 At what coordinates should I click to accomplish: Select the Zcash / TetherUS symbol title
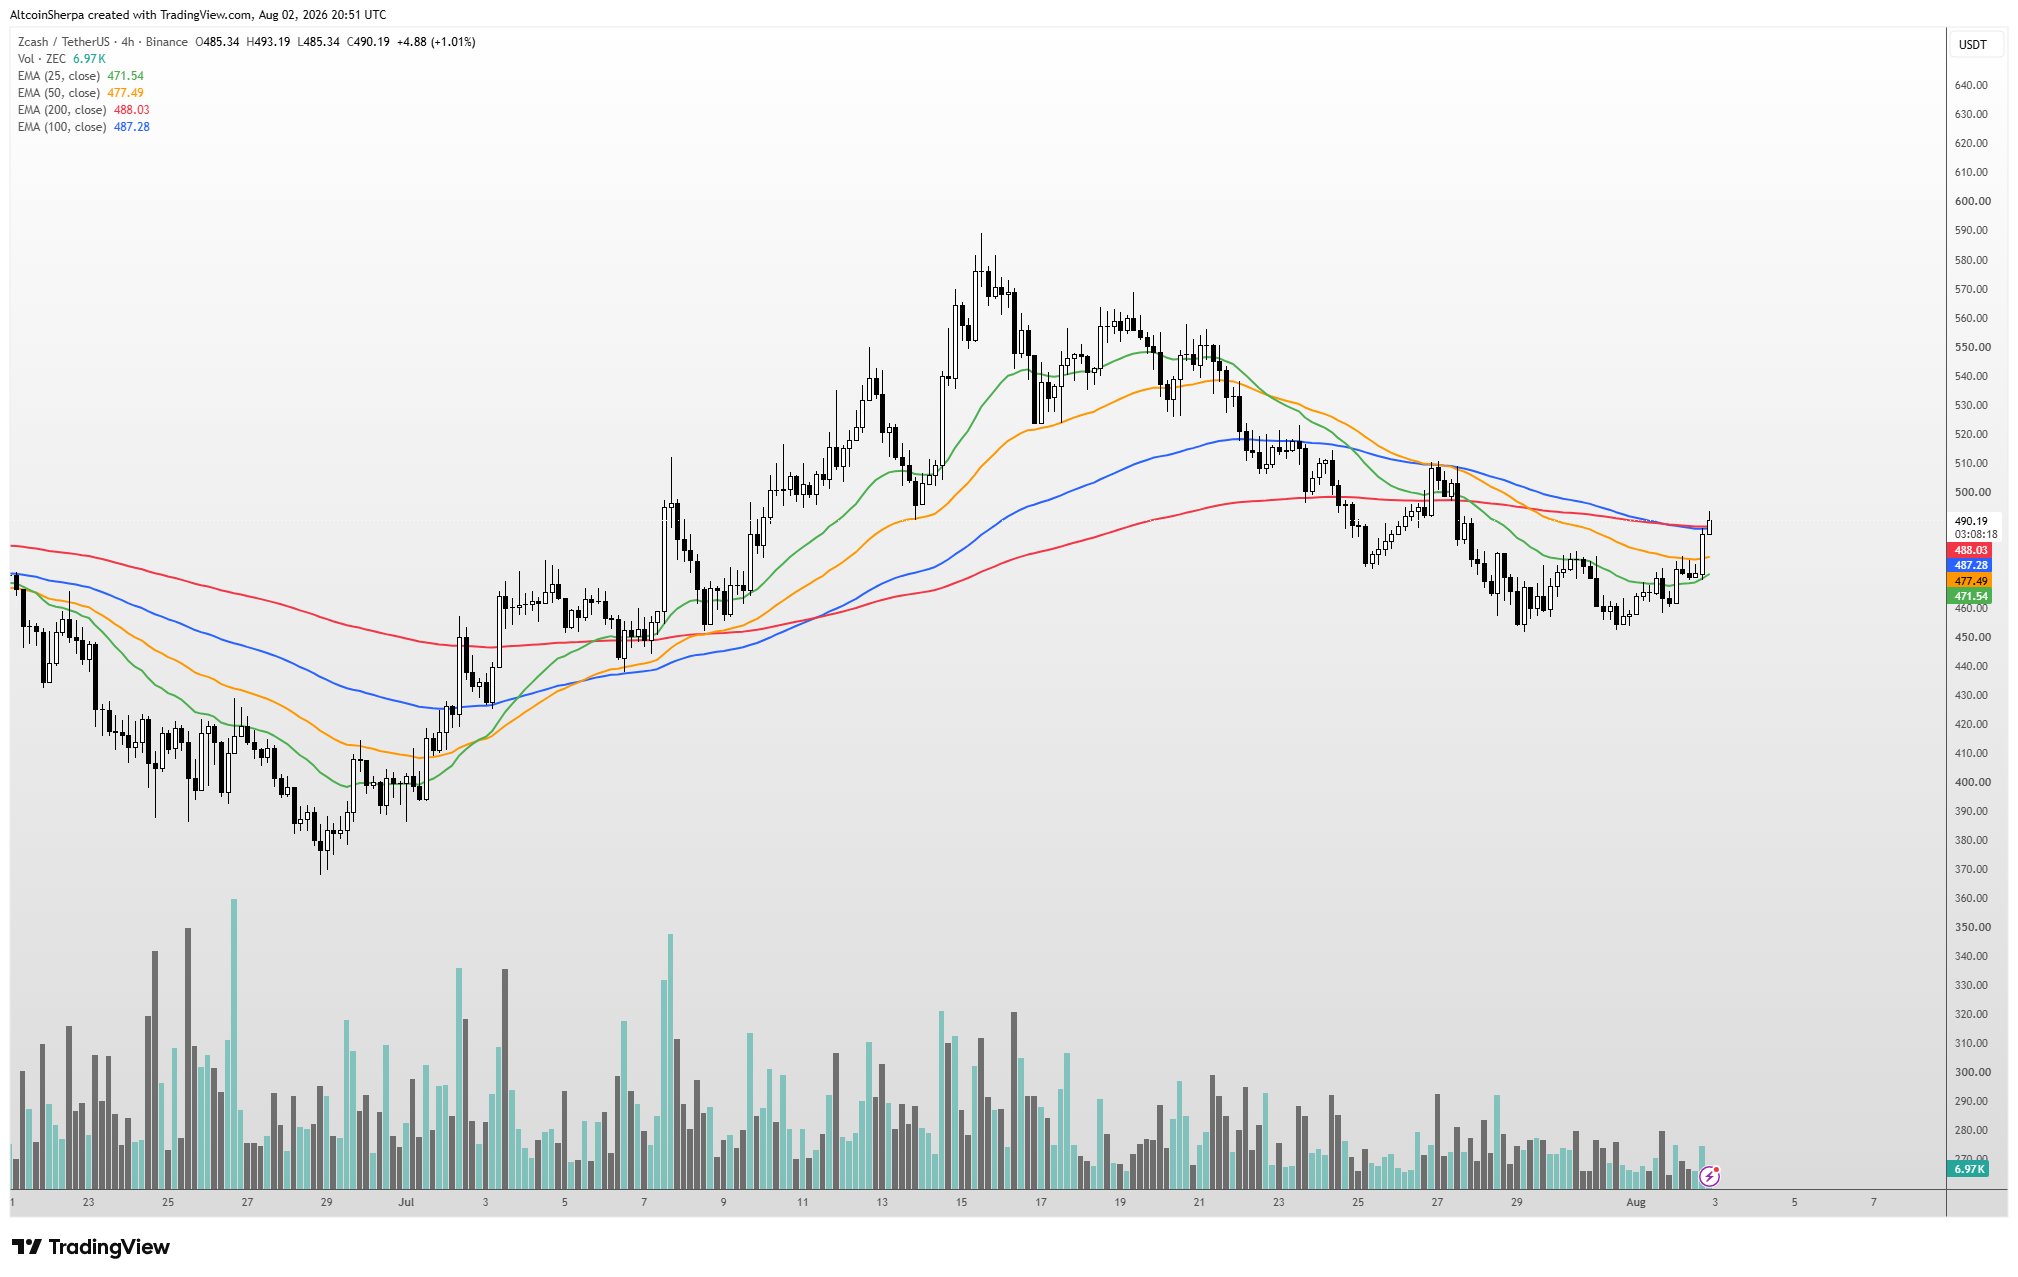64,42
